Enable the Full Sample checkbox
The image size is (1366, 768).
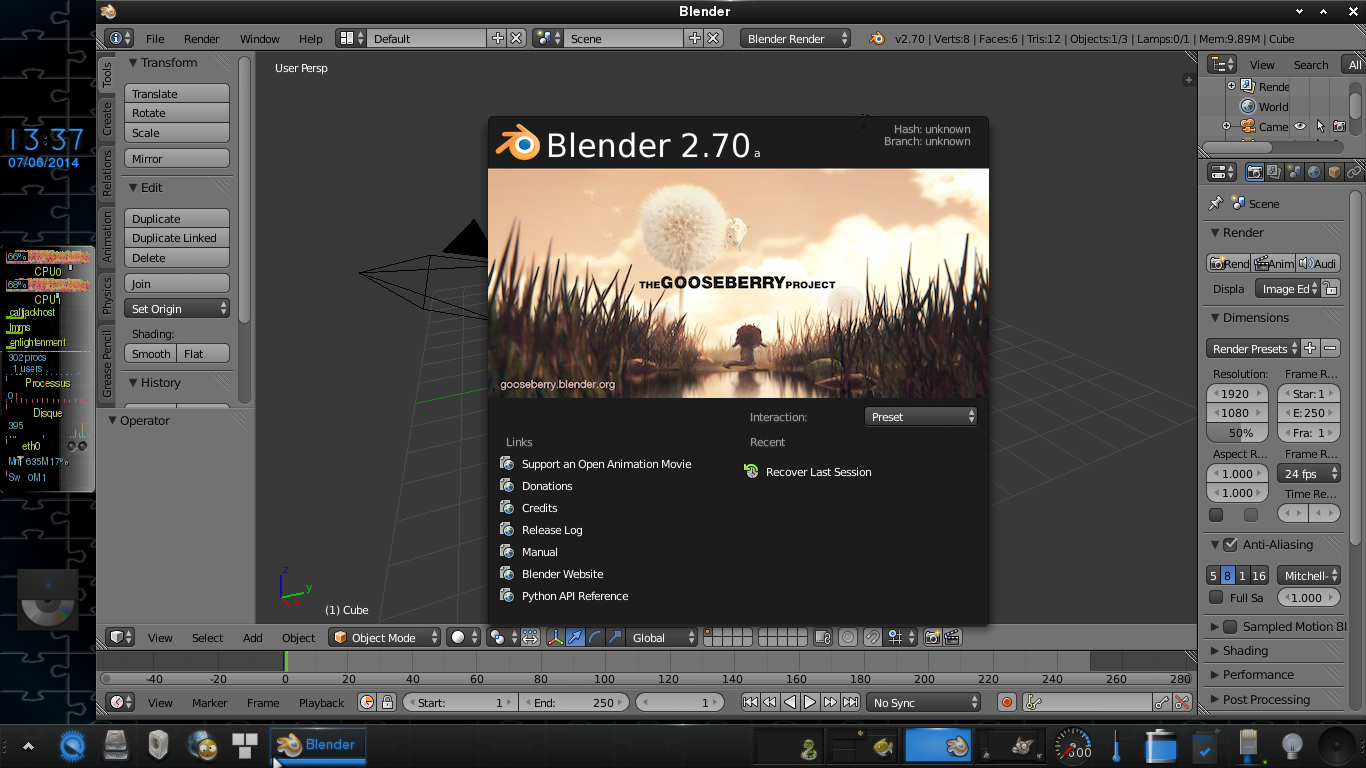point(1216,597)
